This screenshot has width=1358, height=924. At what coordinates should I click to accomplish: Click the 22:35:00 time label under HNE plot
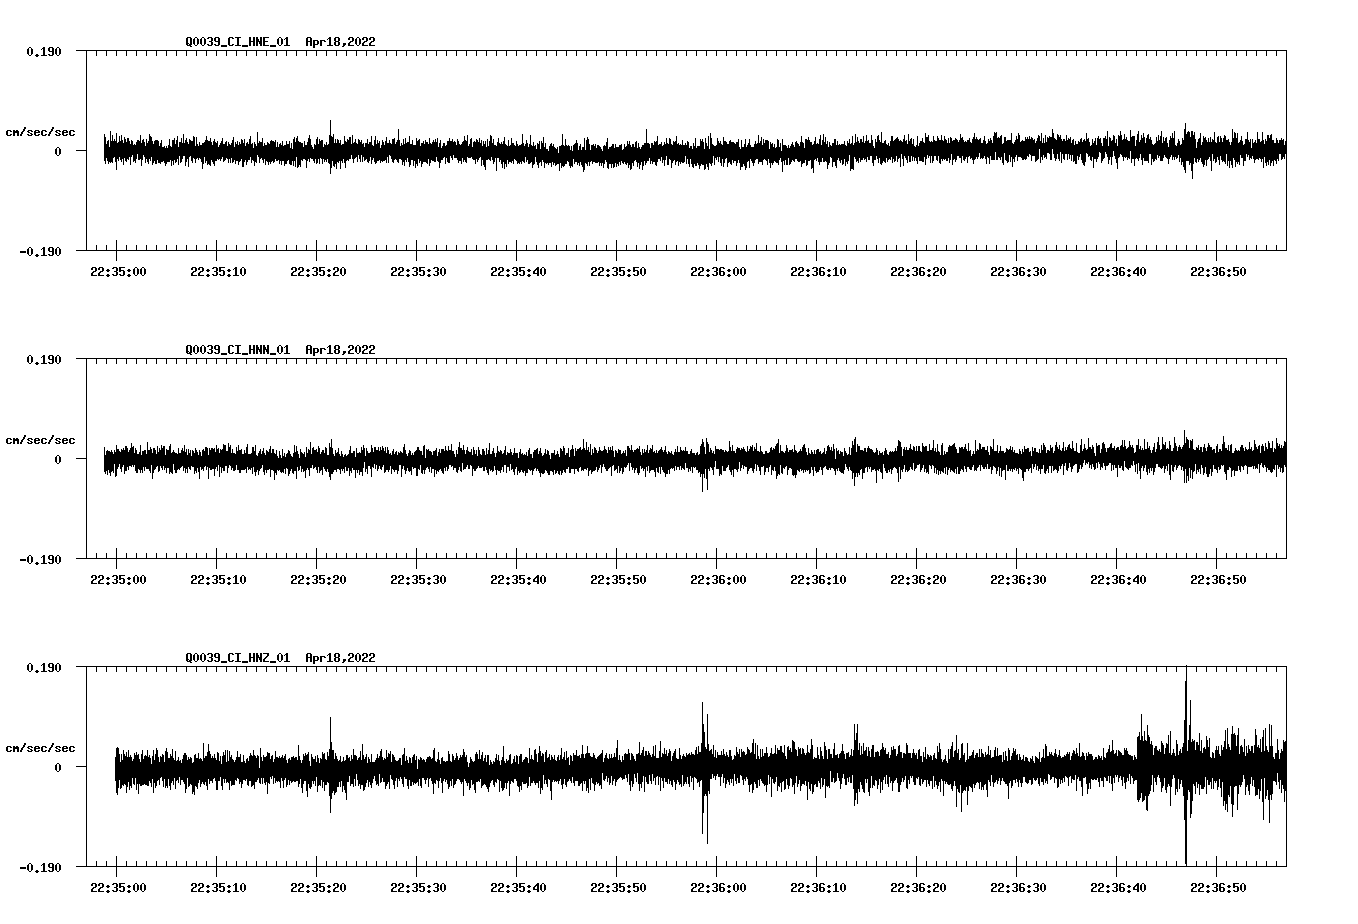click(118, 271)
